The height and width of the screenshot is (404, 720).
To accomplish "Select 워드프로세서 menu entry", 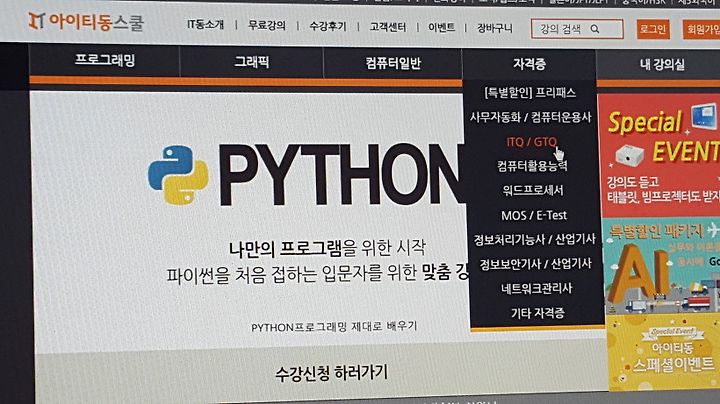I will (x=533, y=190).
